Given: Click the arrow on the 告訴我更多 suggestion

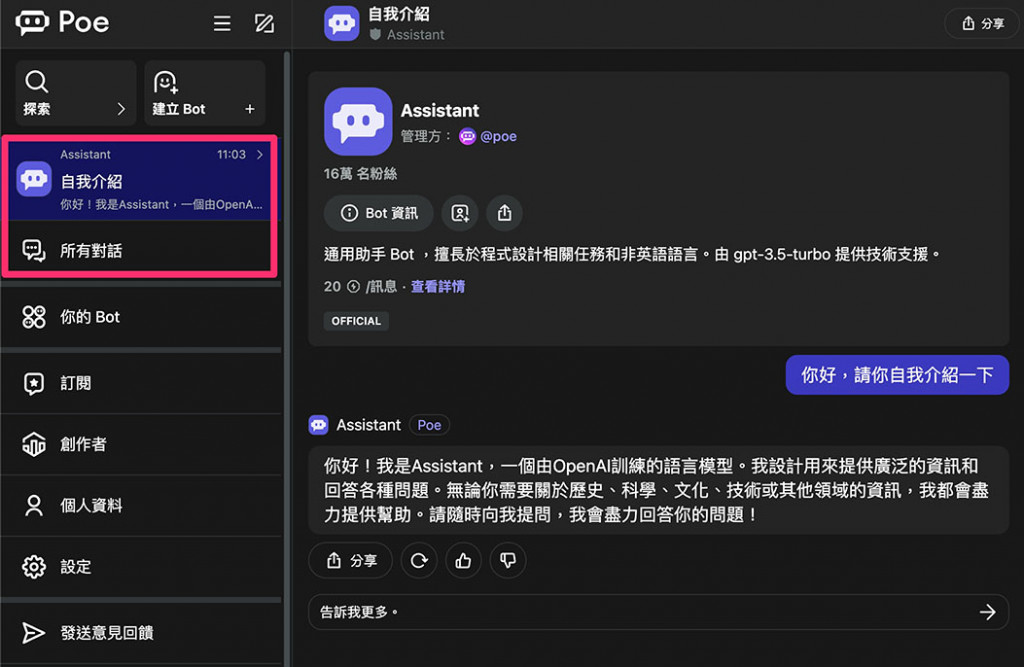Looking at the screenshot, I should coord(987,612).
